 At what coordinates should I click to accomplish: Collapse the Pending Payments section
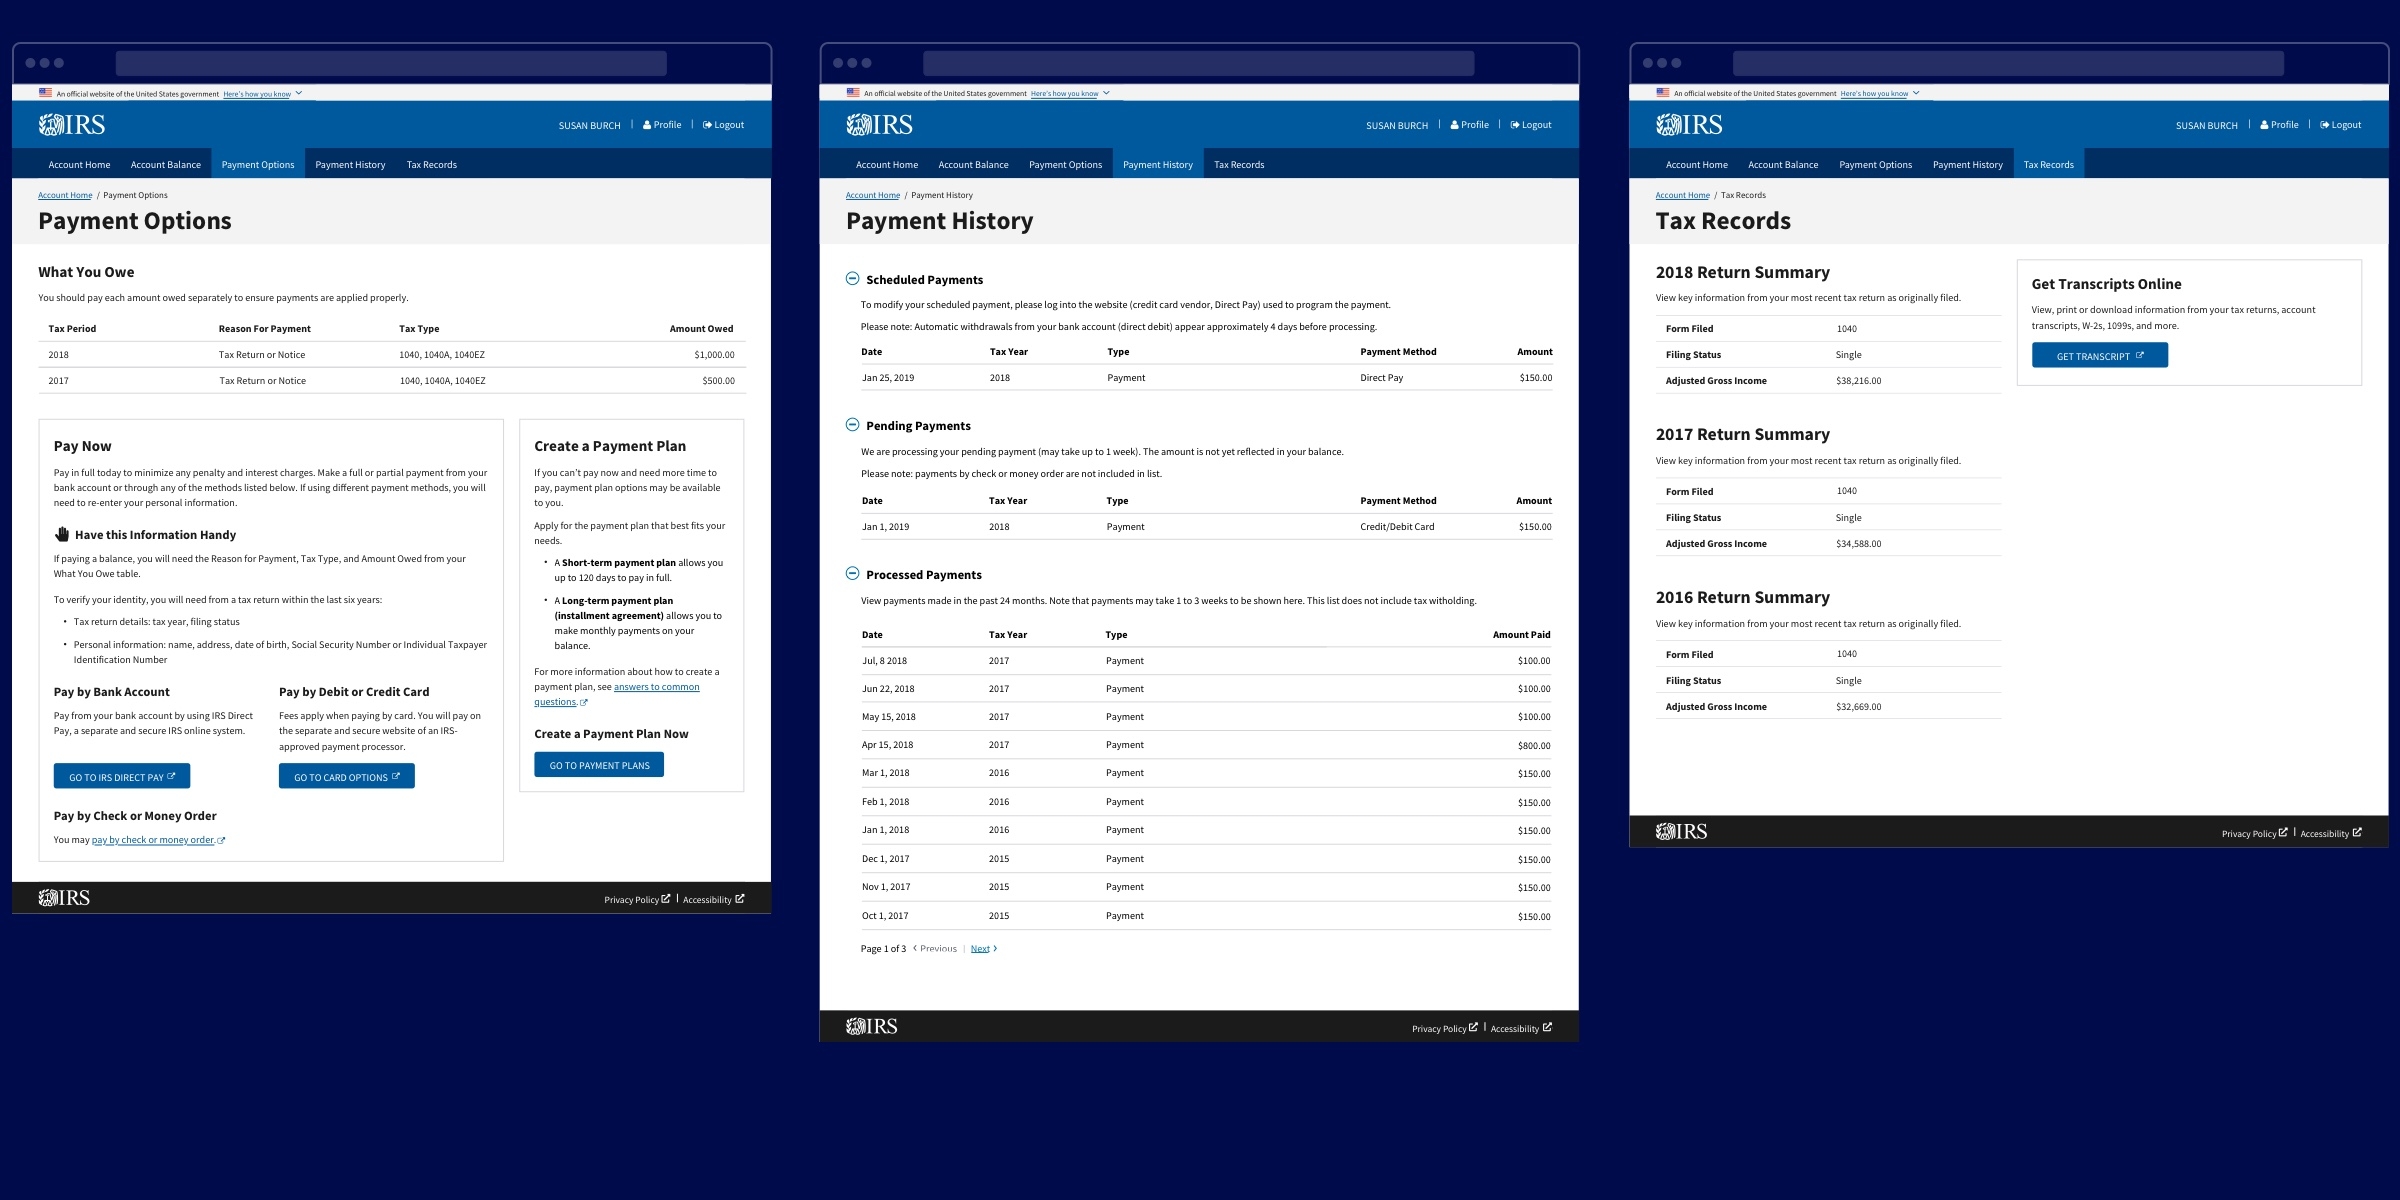pyautogui.click(x=852, y=425)
